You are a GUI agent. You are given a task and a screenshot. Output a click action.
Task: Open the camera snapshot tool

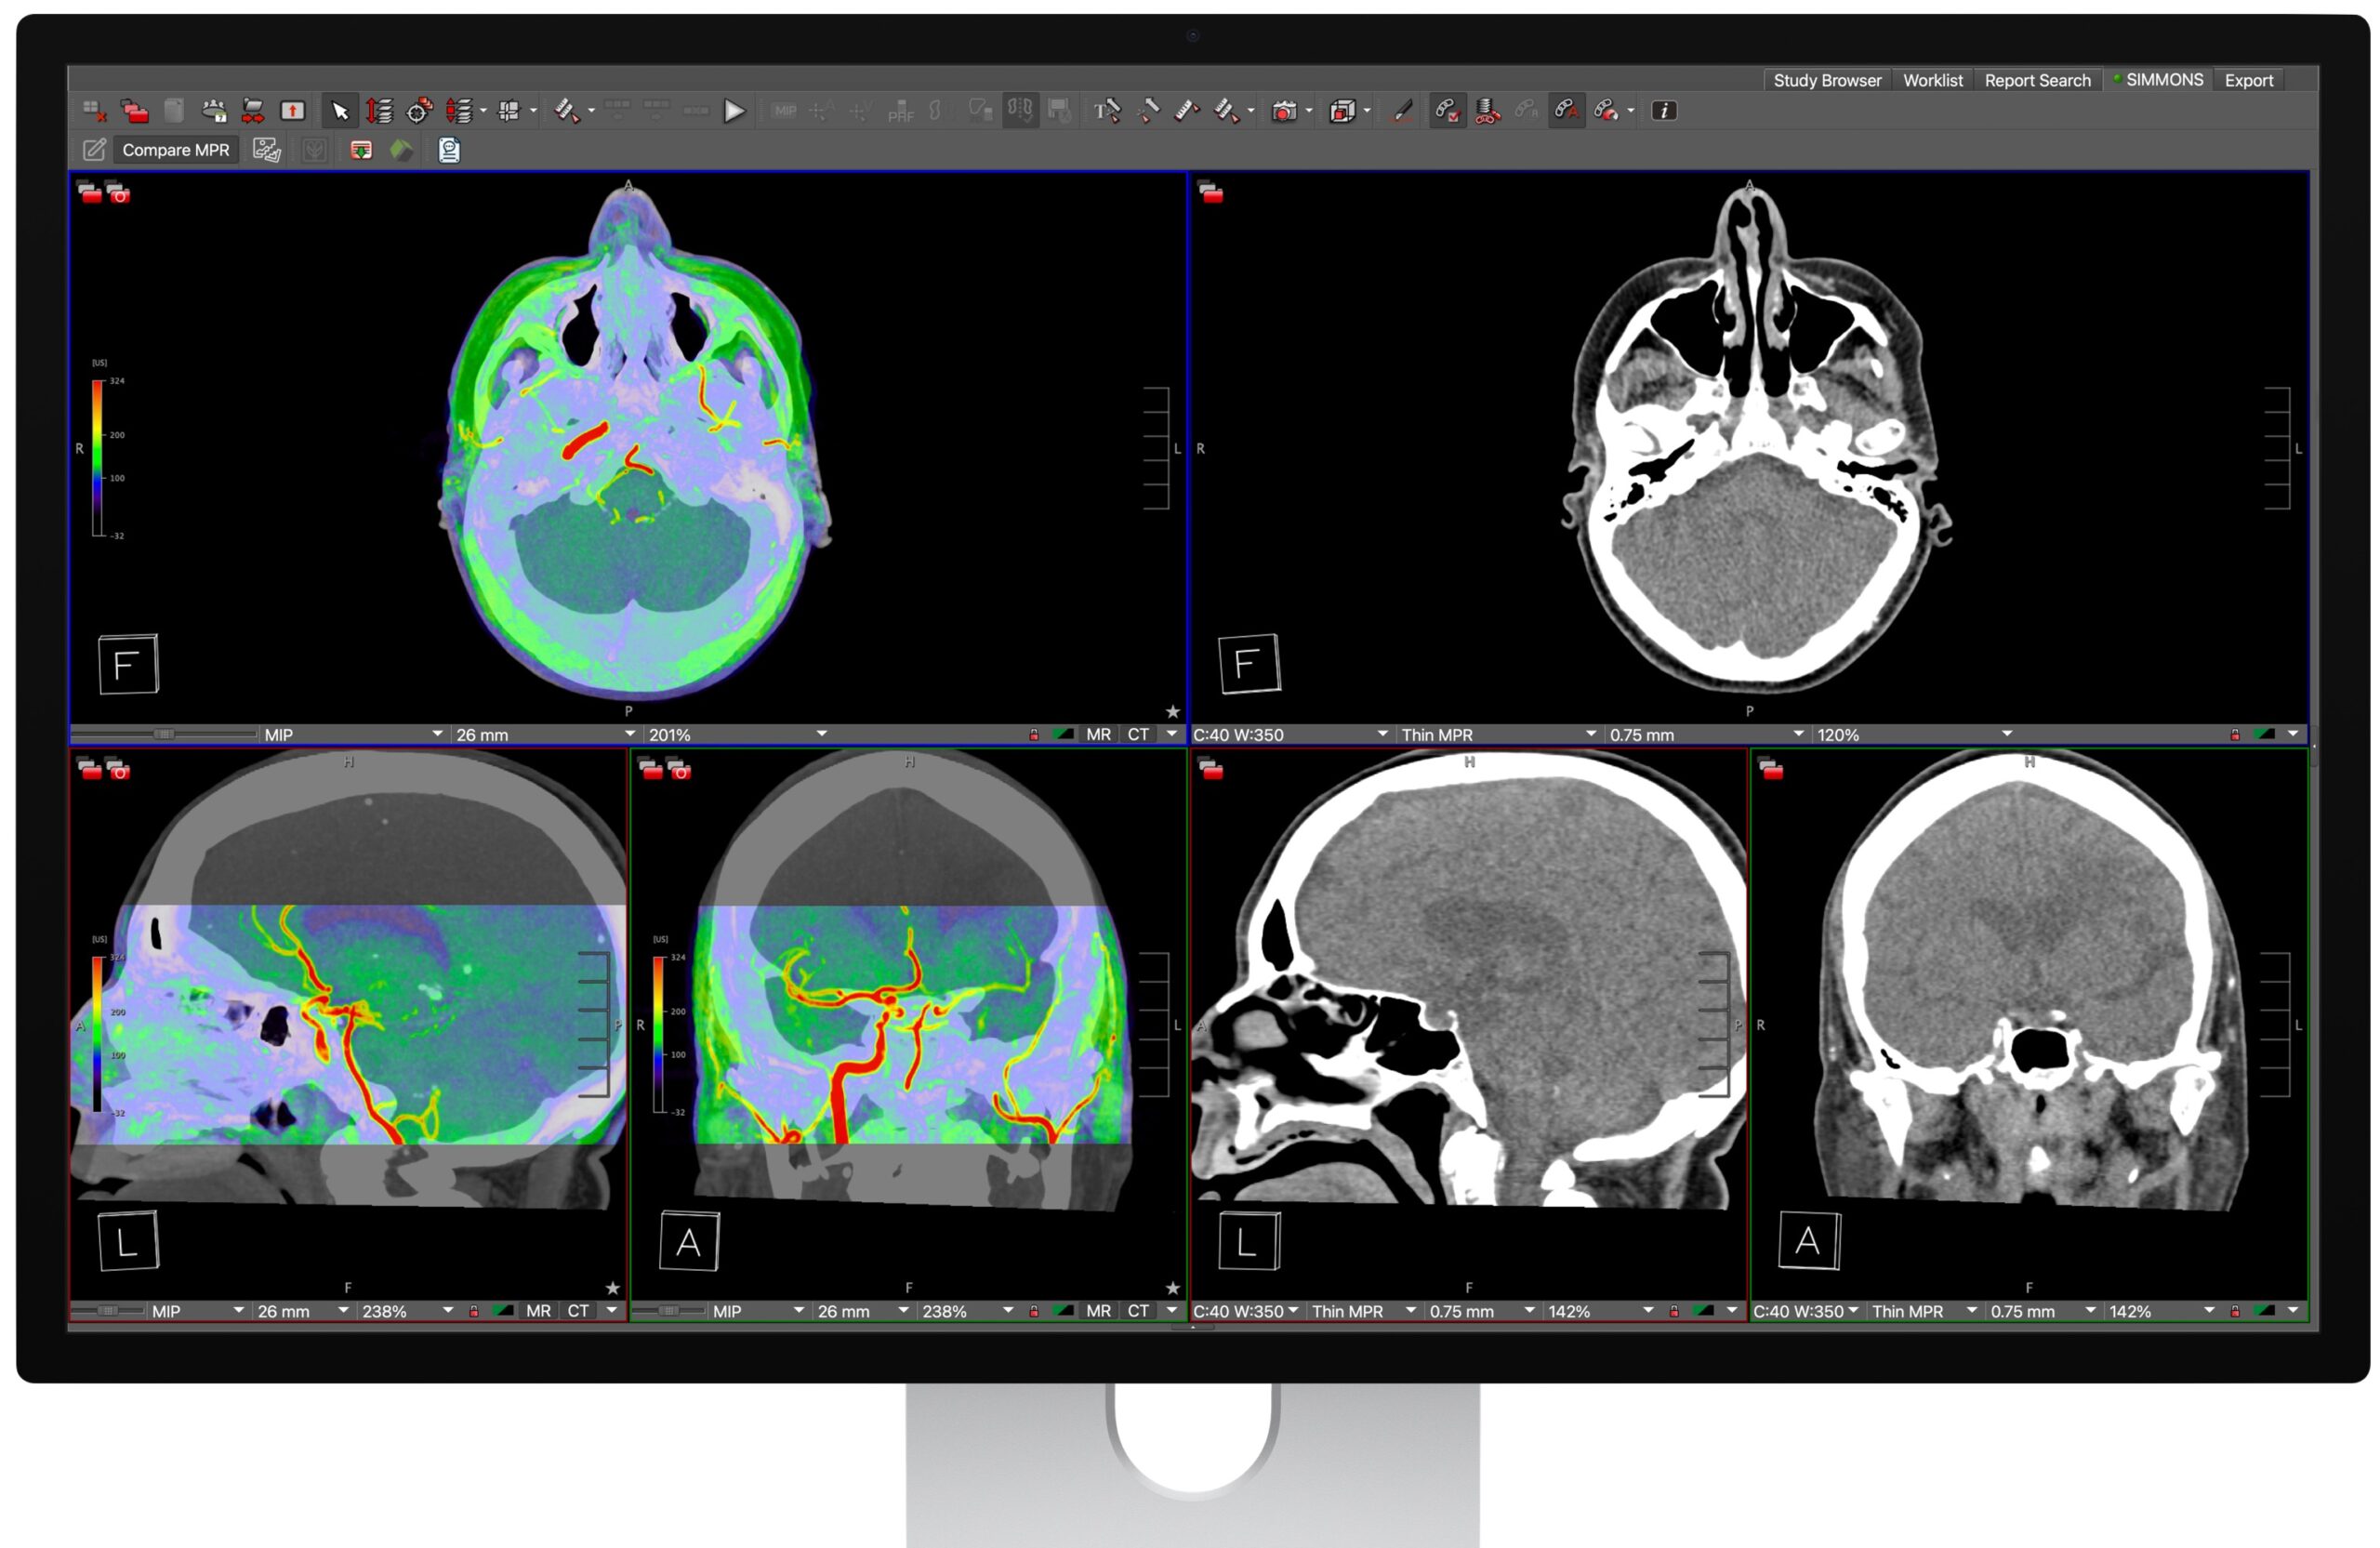tap(1283, 111)
